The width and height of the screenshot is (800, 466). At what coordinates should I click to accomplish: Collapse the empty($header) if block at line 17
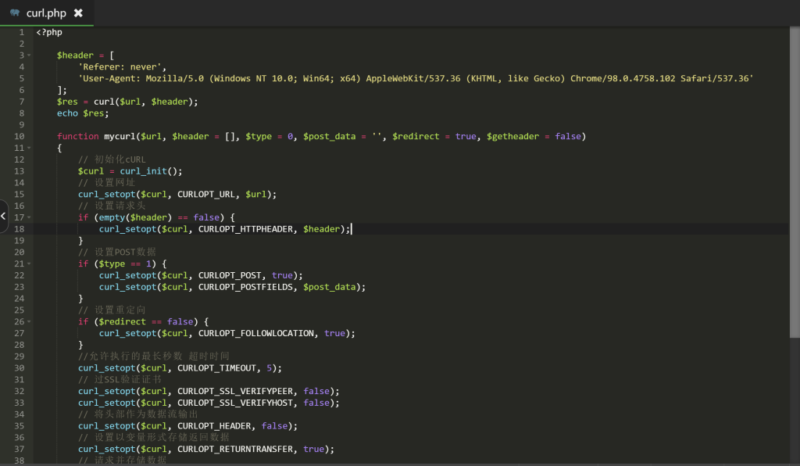tap(30, 217)
